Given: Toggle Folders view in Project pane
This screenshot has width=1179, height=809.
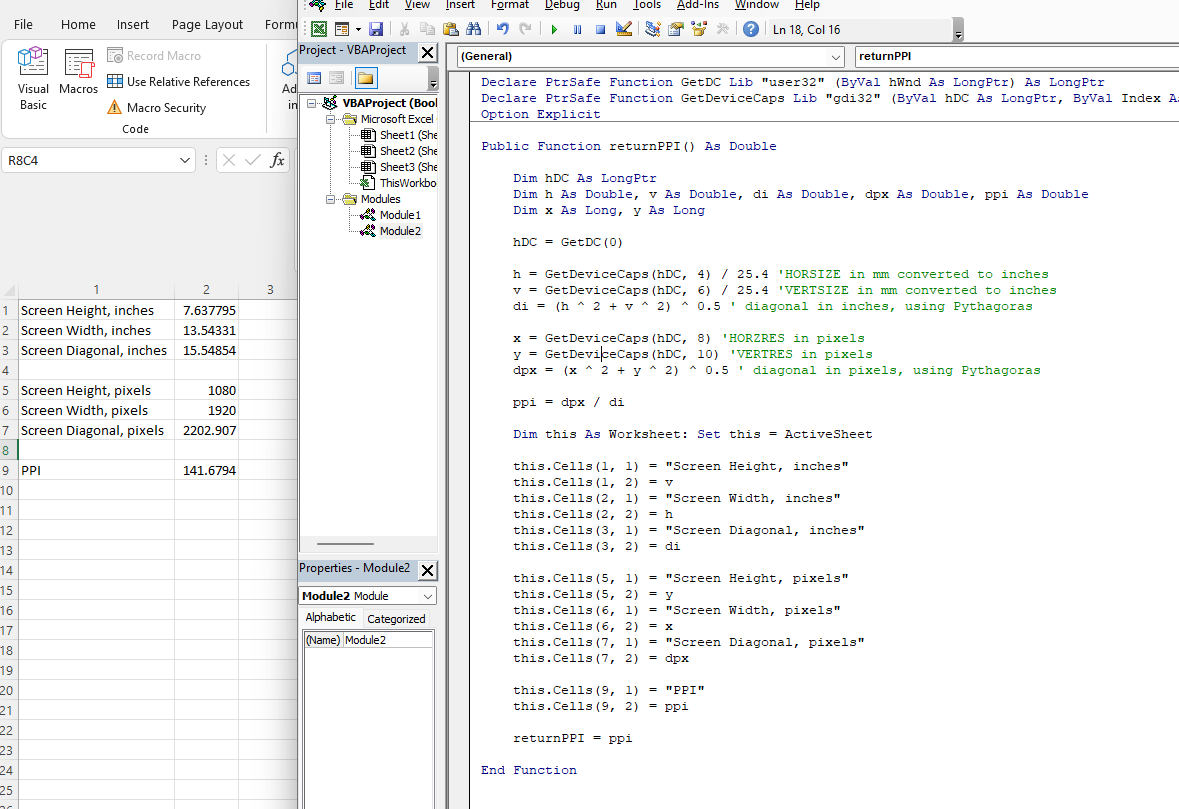Looking at the screenshot, I should (365, 78).
